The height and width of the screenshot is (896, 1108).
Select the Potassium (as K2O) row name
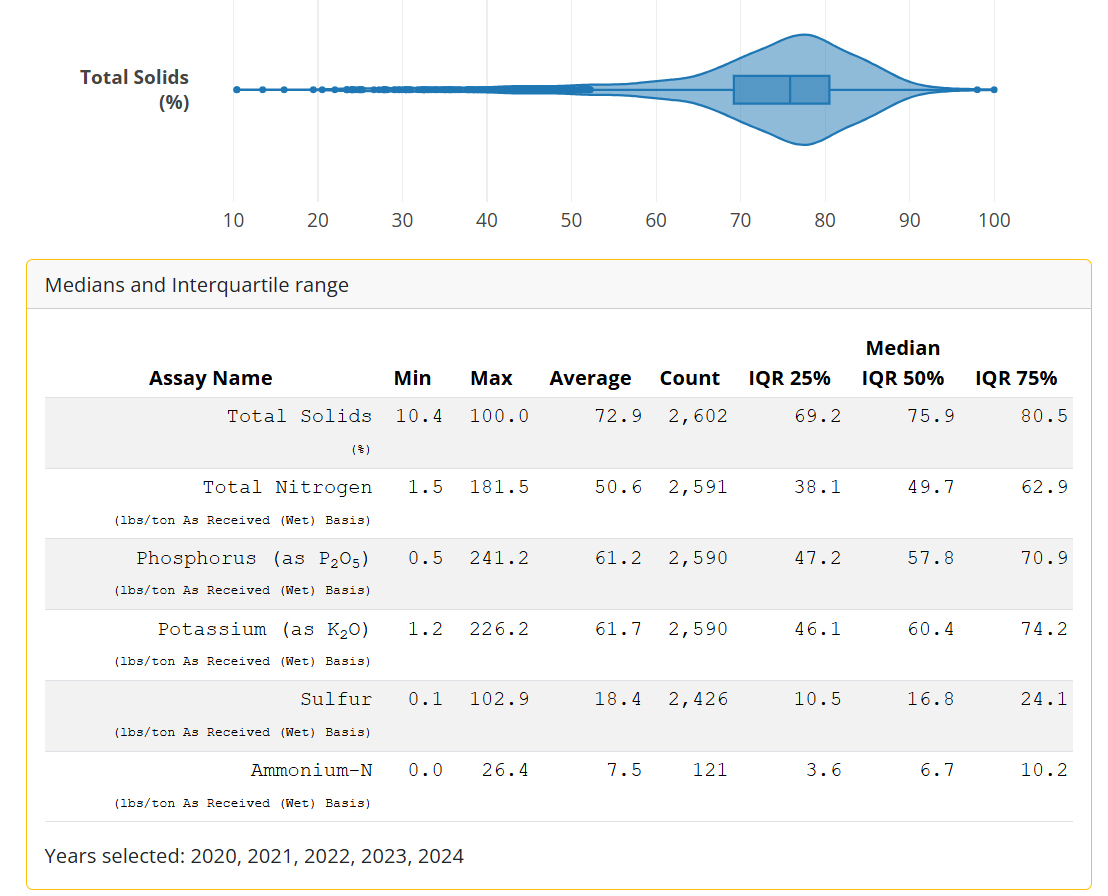pos(264,629)
